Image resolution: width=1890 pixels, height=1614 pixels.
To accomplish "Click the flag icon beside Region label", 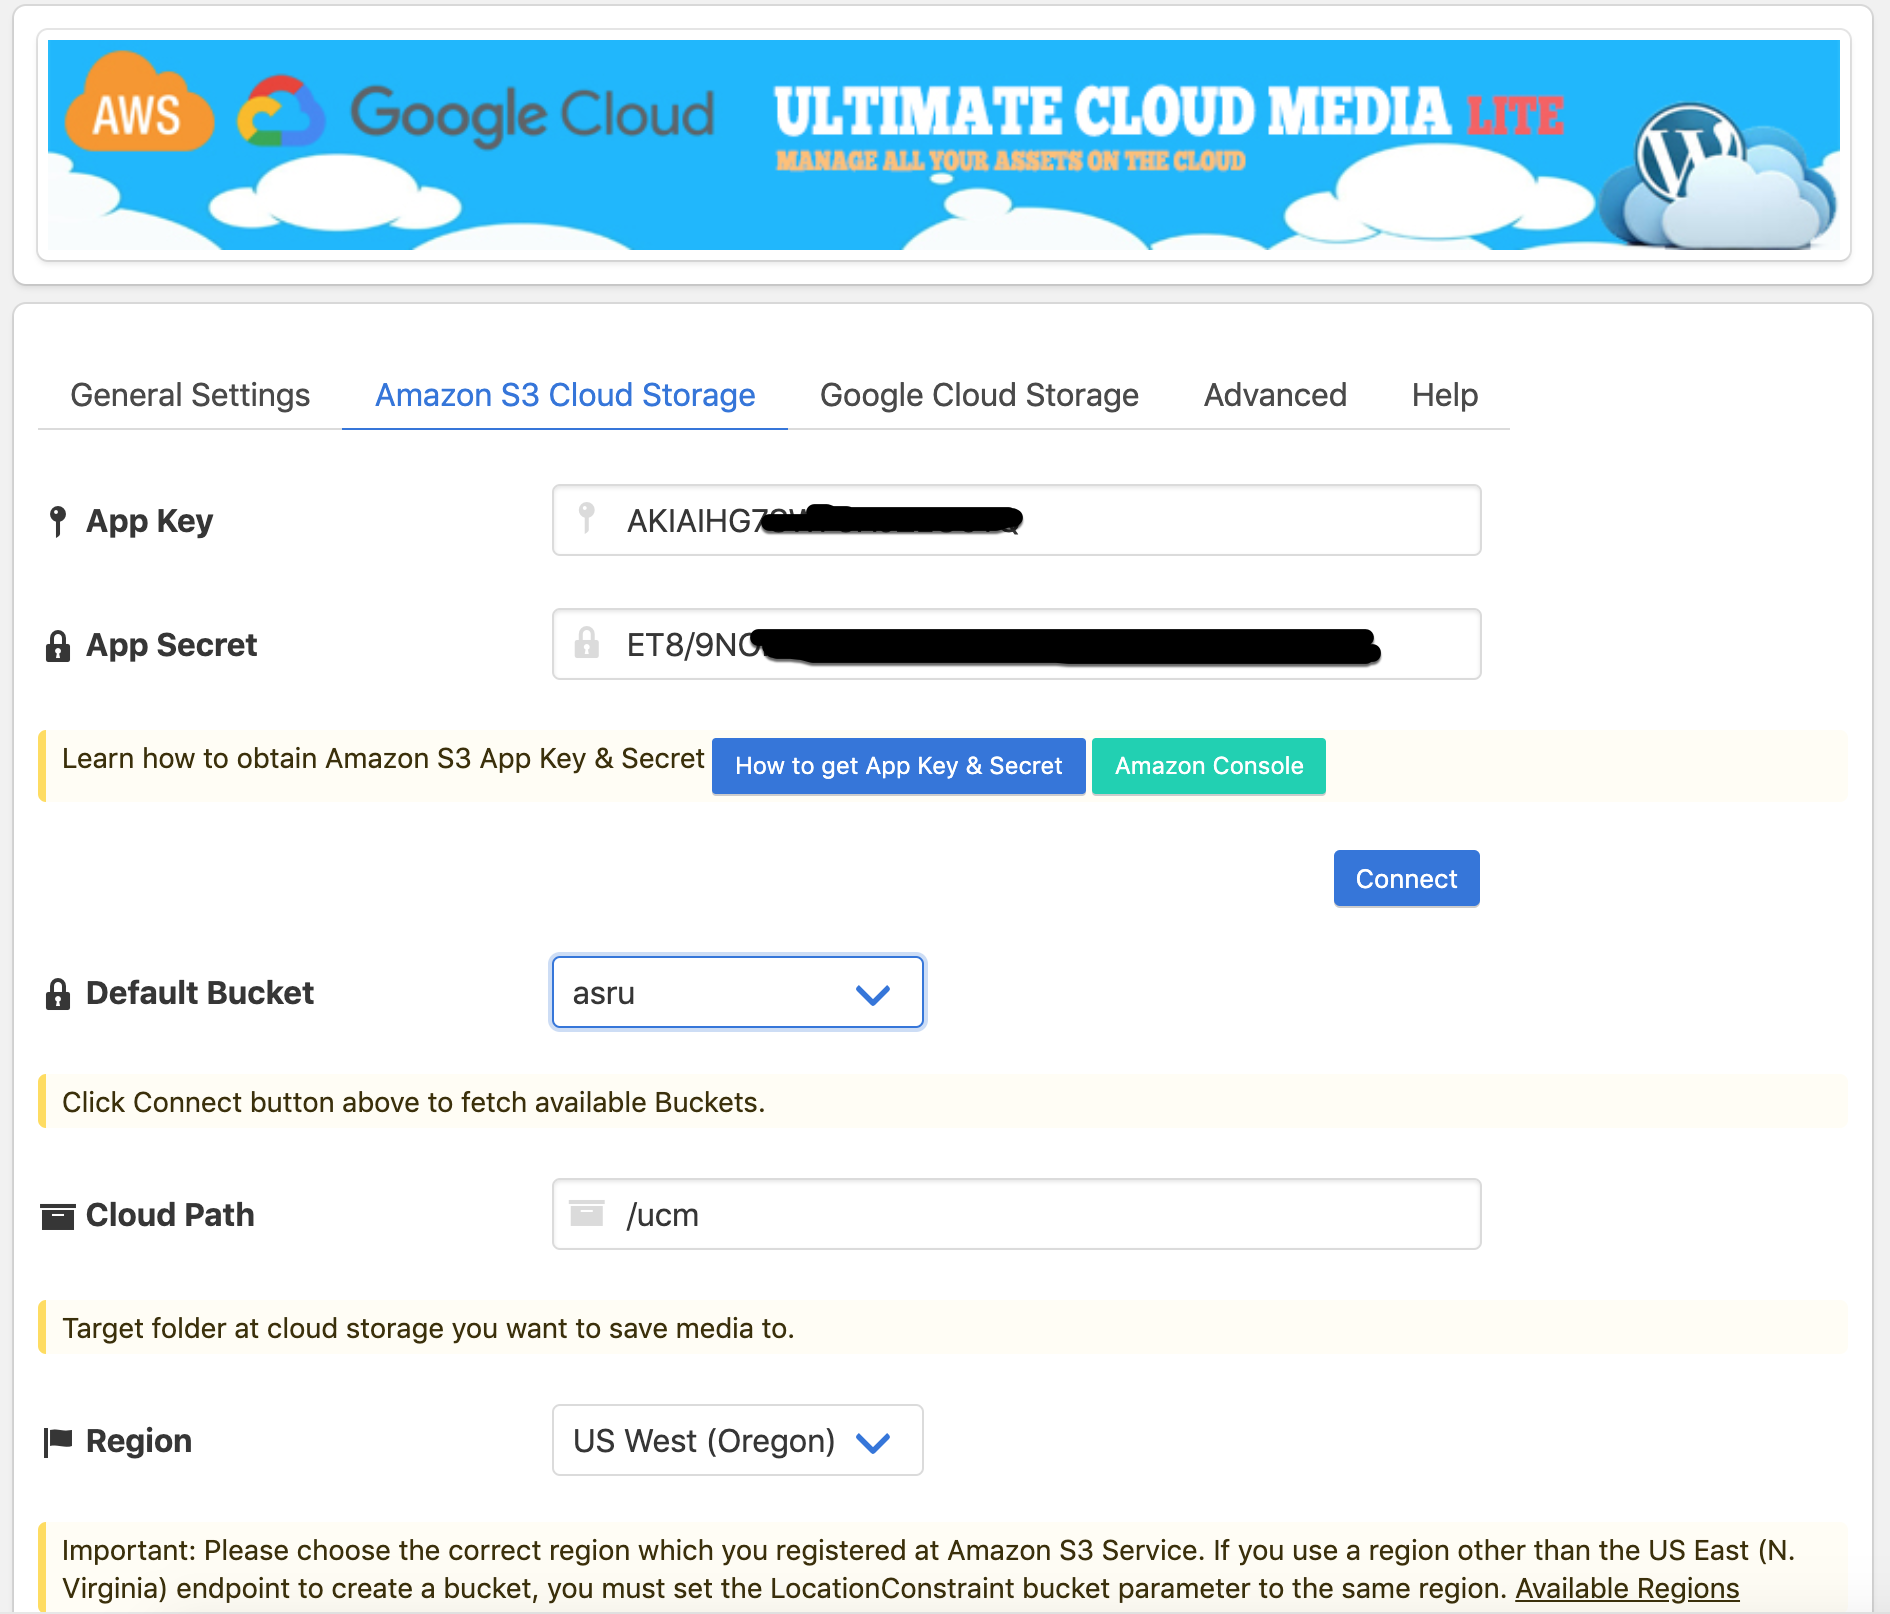I will pyautogui.click(x=58, y=1442).
